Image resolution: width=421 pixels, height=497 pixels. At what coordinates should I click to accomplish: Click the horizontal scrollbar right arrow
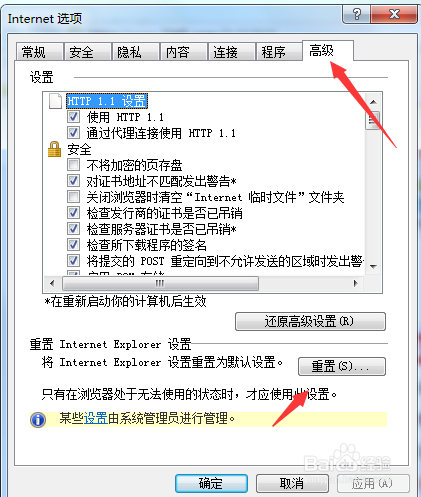pos(356,283)
